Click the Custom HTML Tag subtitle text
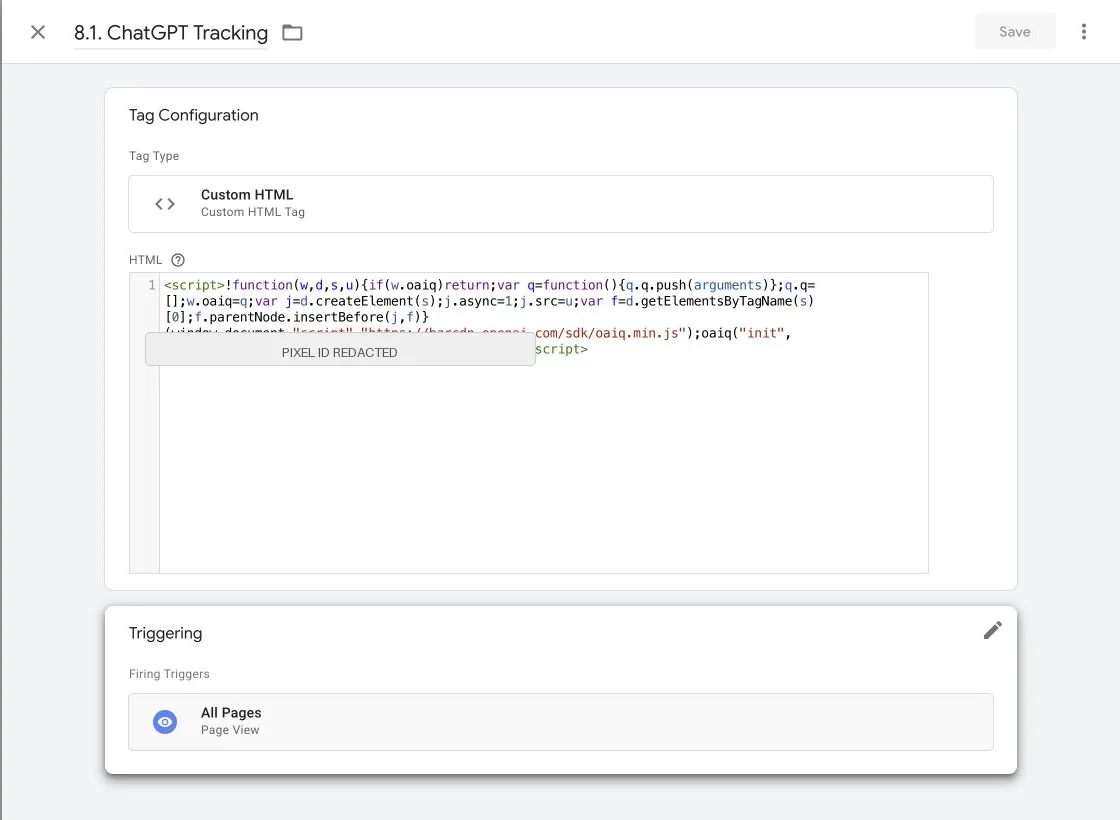 coord(253,212)
